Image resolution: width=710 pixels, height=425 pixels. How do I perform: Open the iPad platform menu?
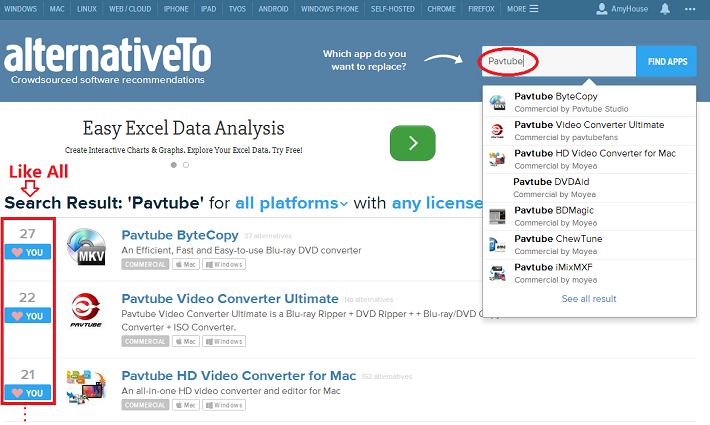coord(208,9)
